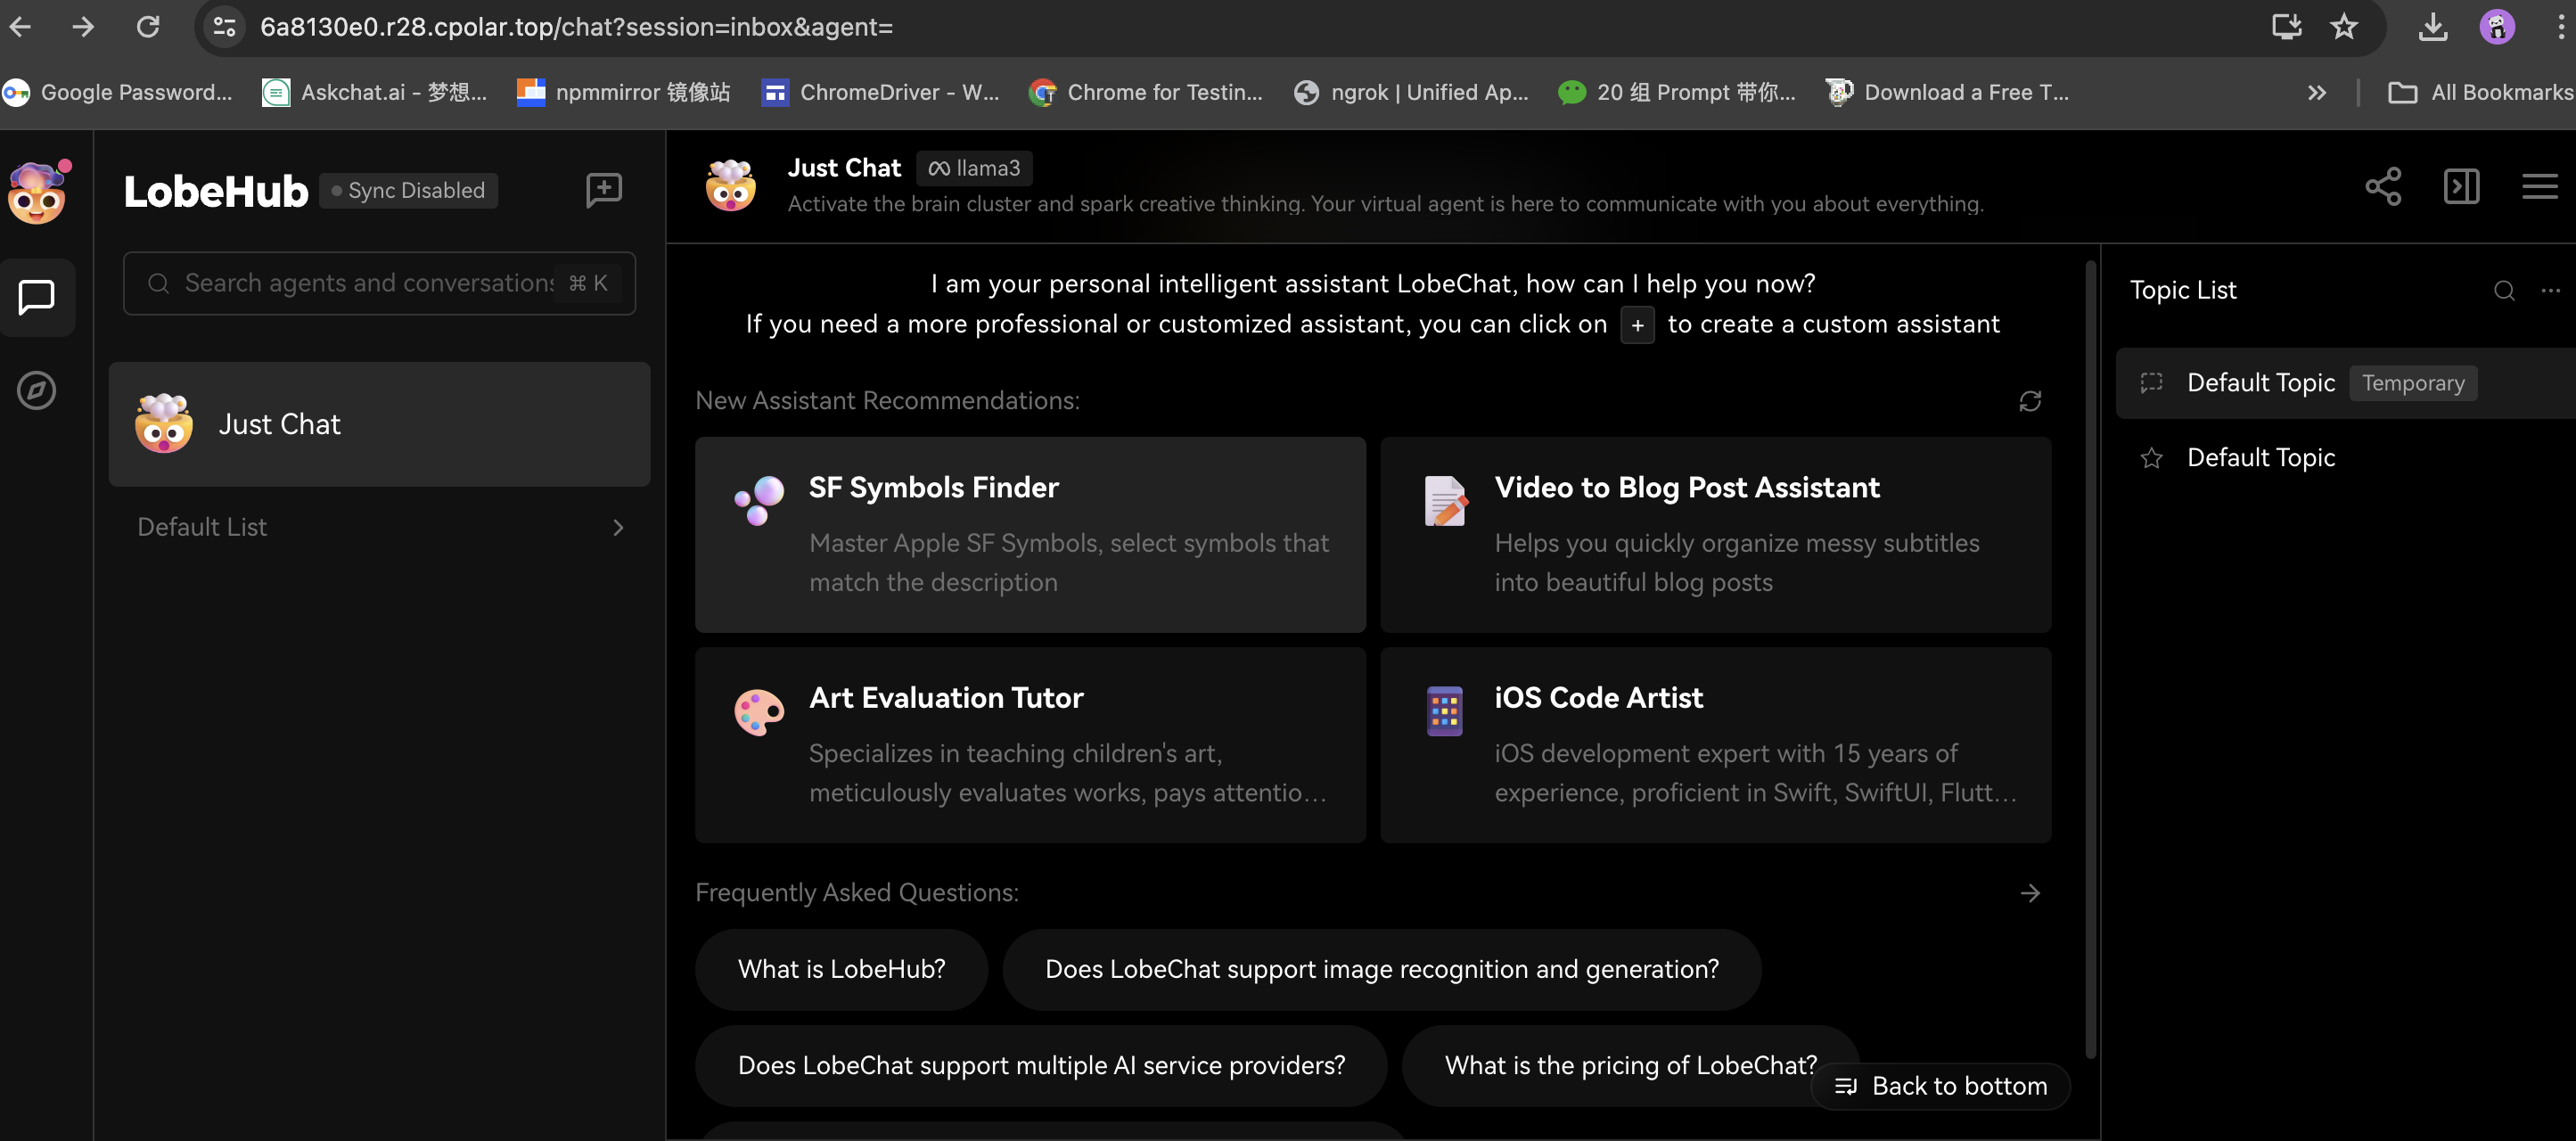
Task: Create new assistant with plus-message icon
Action: (604, 190)
